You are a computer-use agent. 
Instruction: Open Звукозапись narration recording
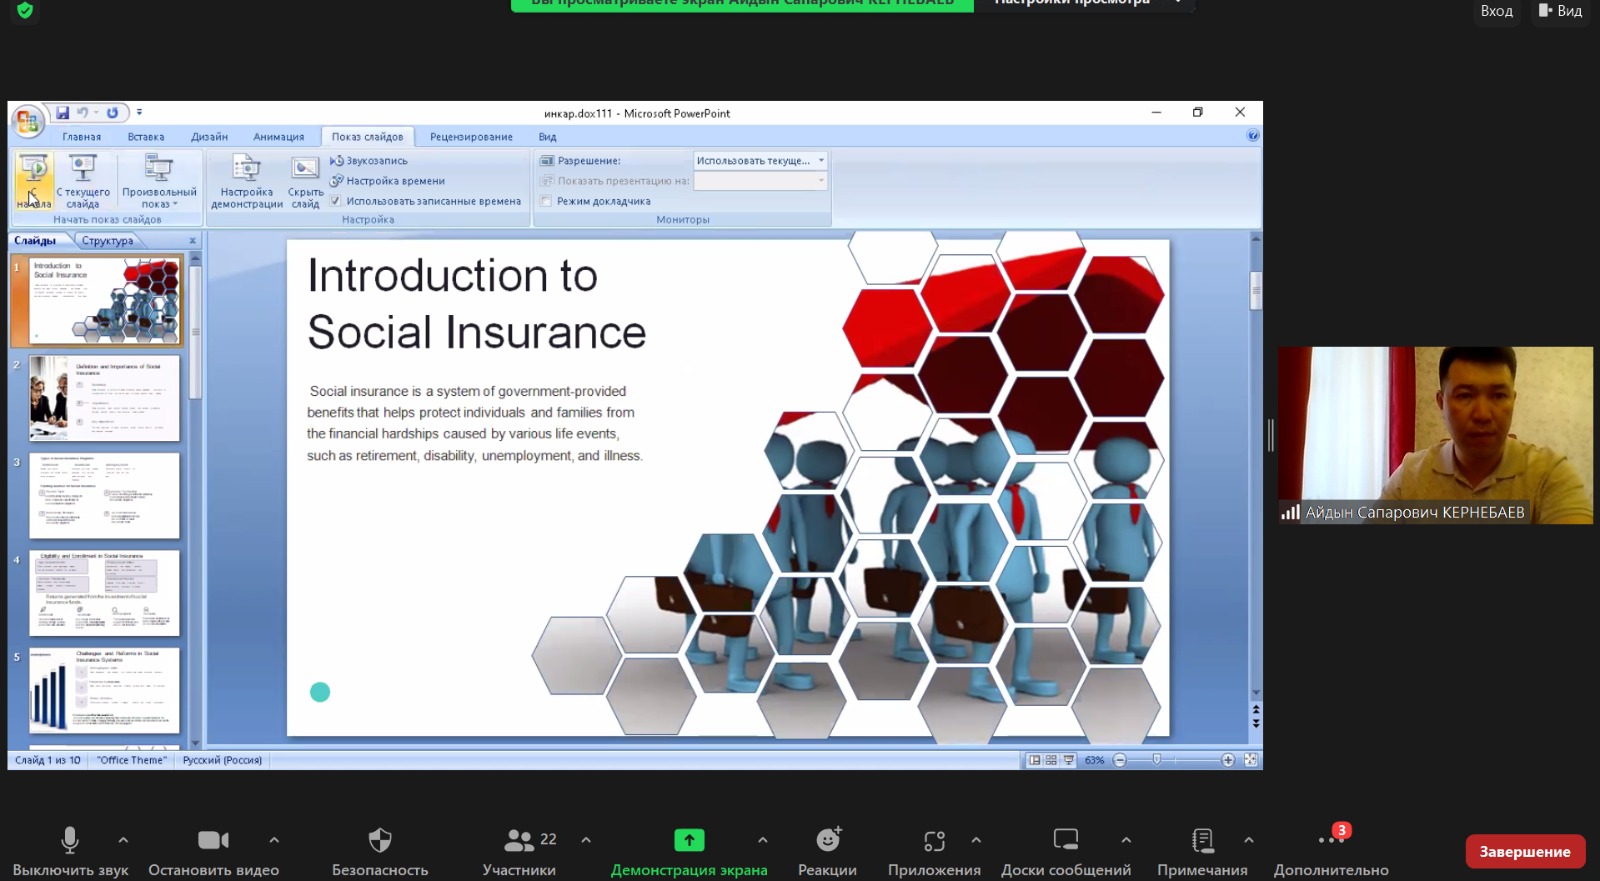369,160
